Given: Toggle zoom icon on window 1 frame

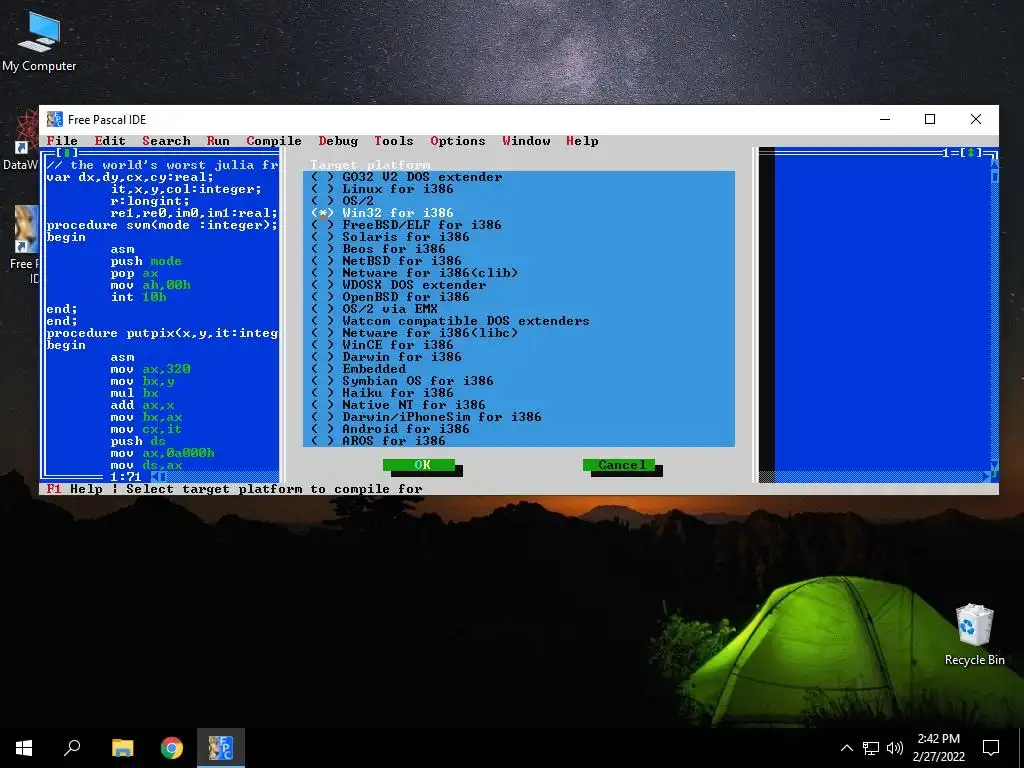Looking at the screenshot, I should pyautogui.click(x=971, y=153).
